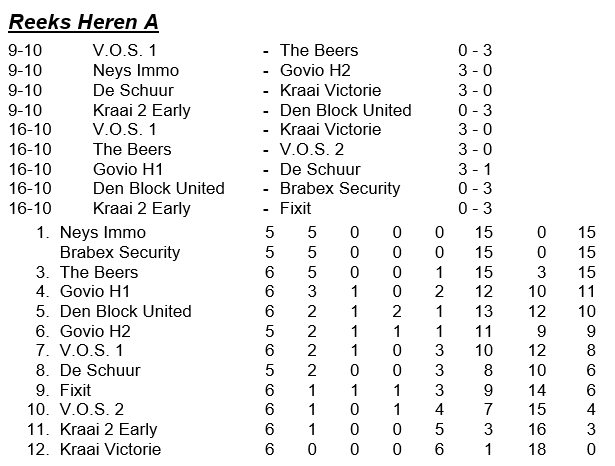Select 'Neys Immo' in standings rank 1
615x466 pixels.
click(x=103, y=233)
